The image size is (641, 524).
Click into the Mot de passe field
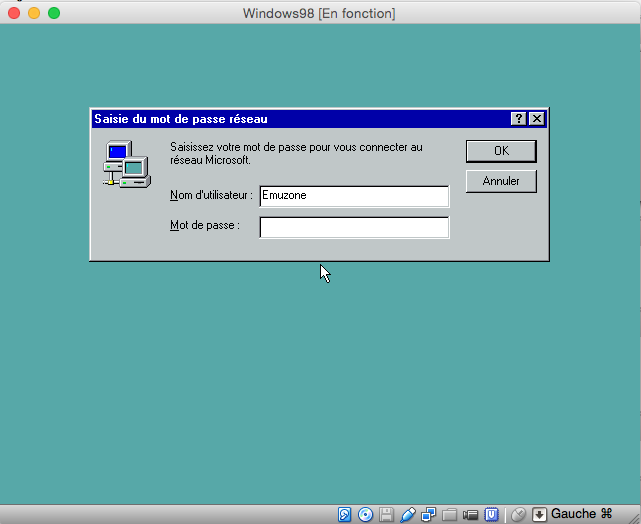point(354,227)
